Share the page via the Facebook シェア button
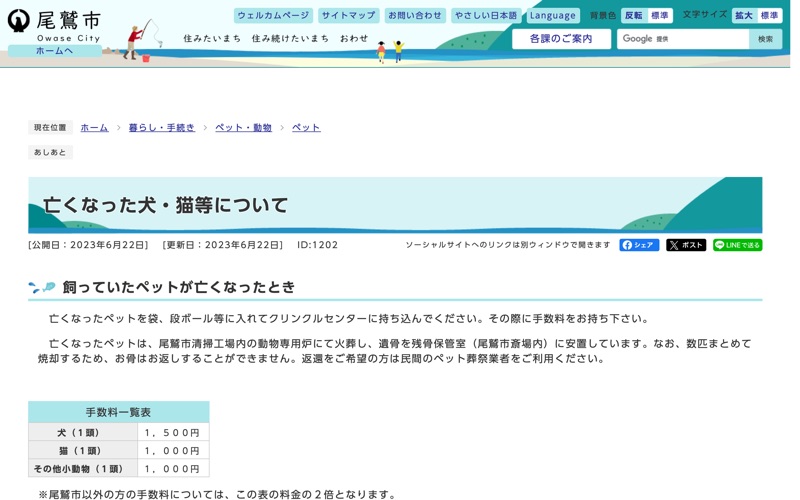Image resolution: width=800 pixels, height=500 pixels. (x=639, y=245)
